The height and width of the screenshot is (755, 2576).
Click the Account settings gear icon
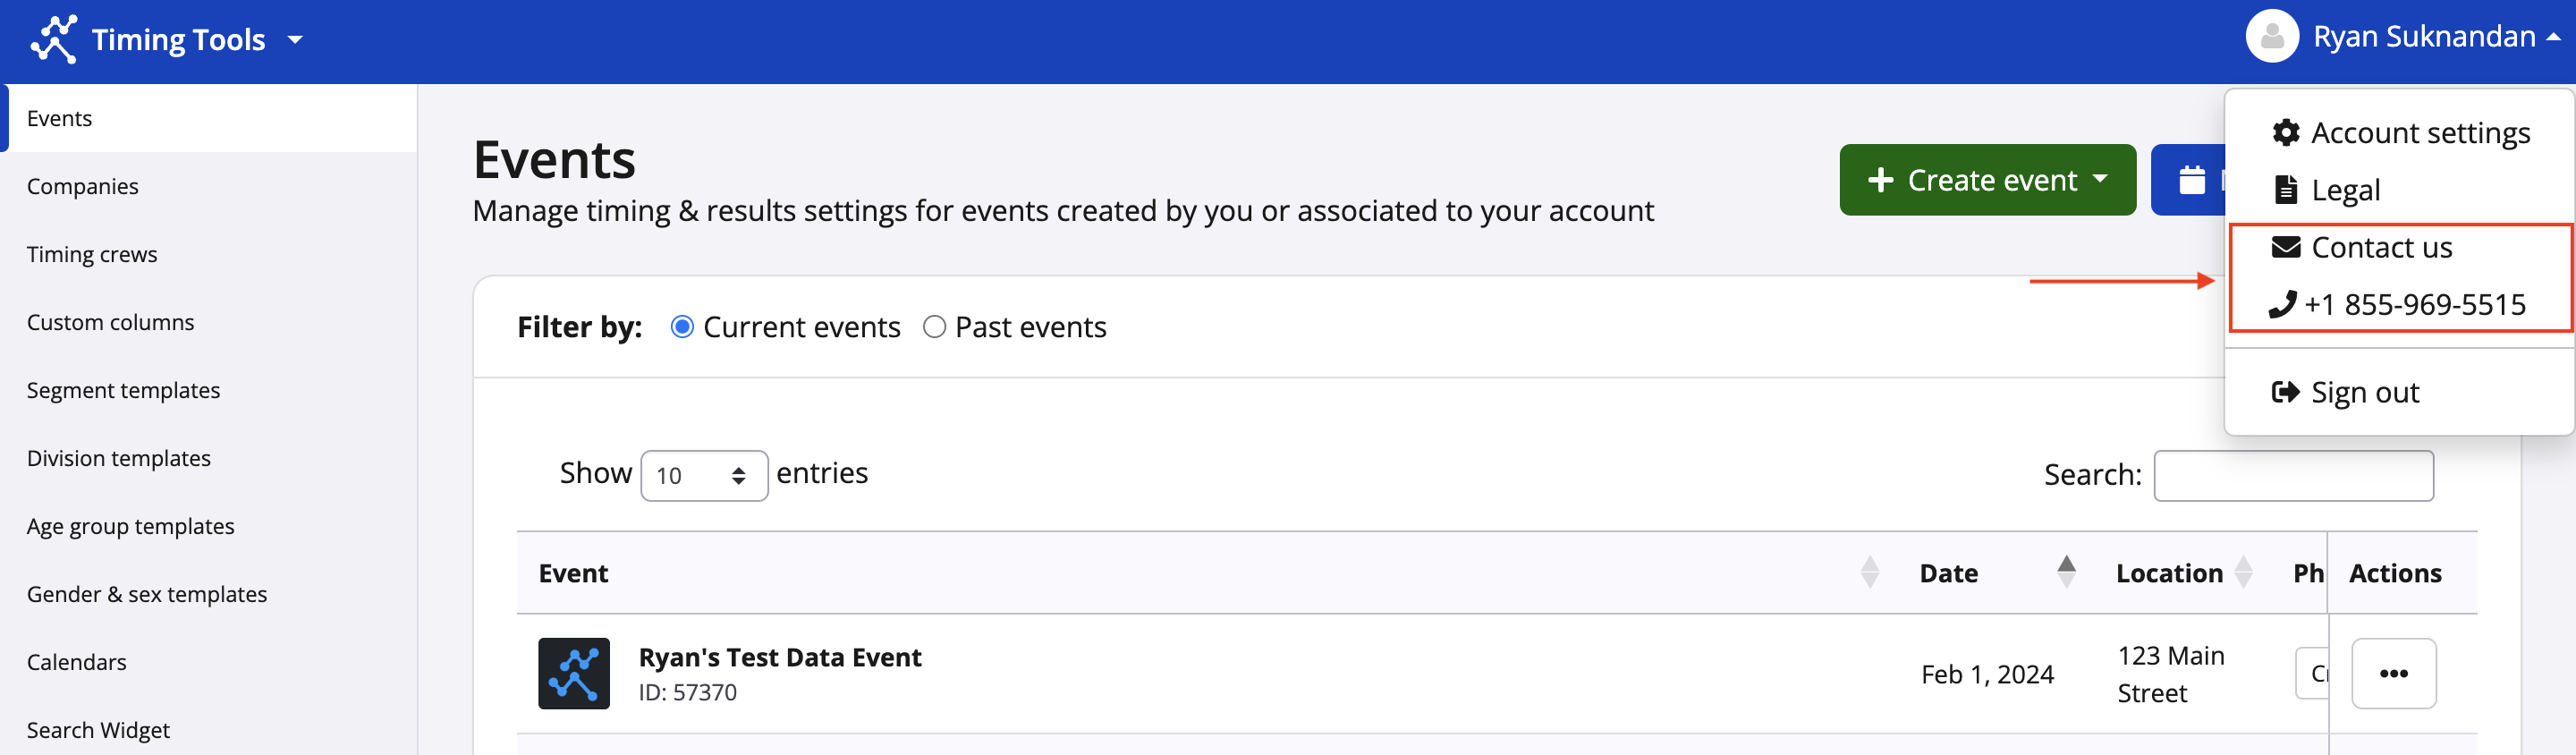coord(2286,133)
